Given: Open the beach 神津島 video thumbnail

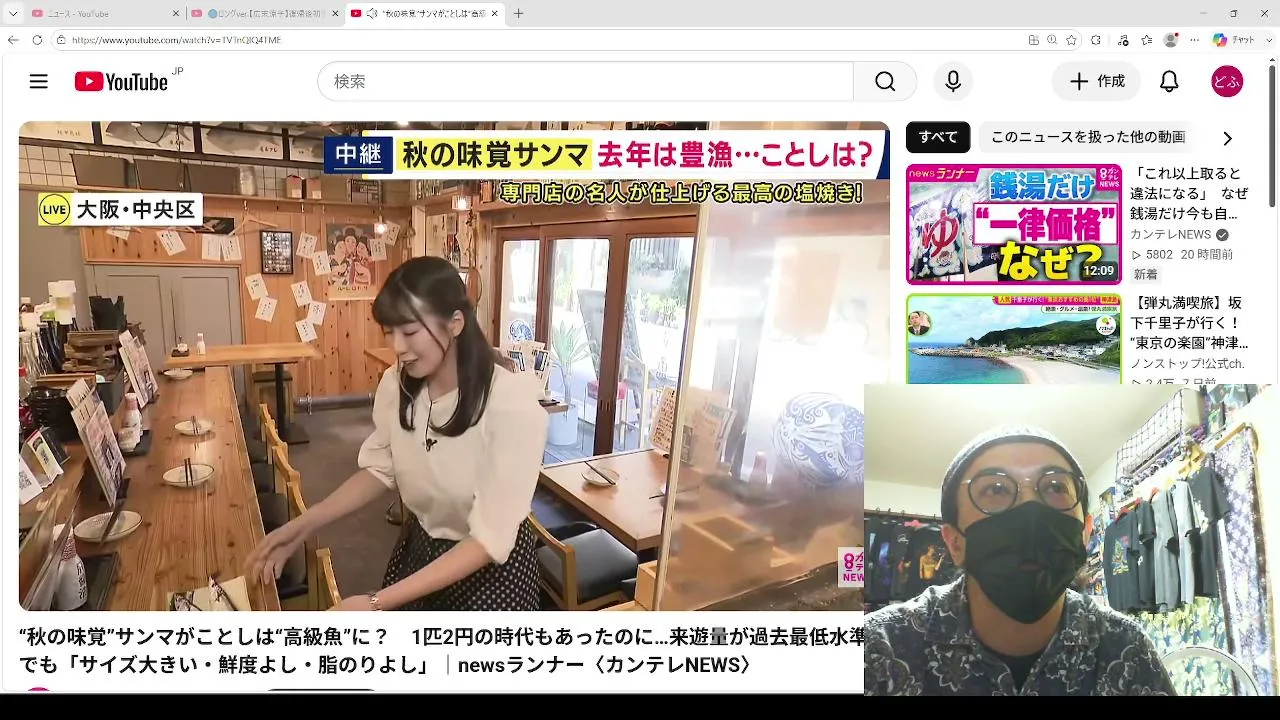Looking at the screenshot, I should pyautogui.click(x=1014, y=339).
